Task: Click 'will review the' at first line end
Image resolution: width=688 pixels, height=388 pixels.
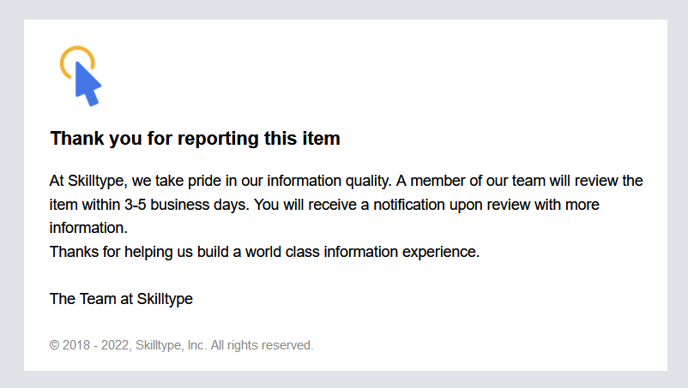Action: 597,181
